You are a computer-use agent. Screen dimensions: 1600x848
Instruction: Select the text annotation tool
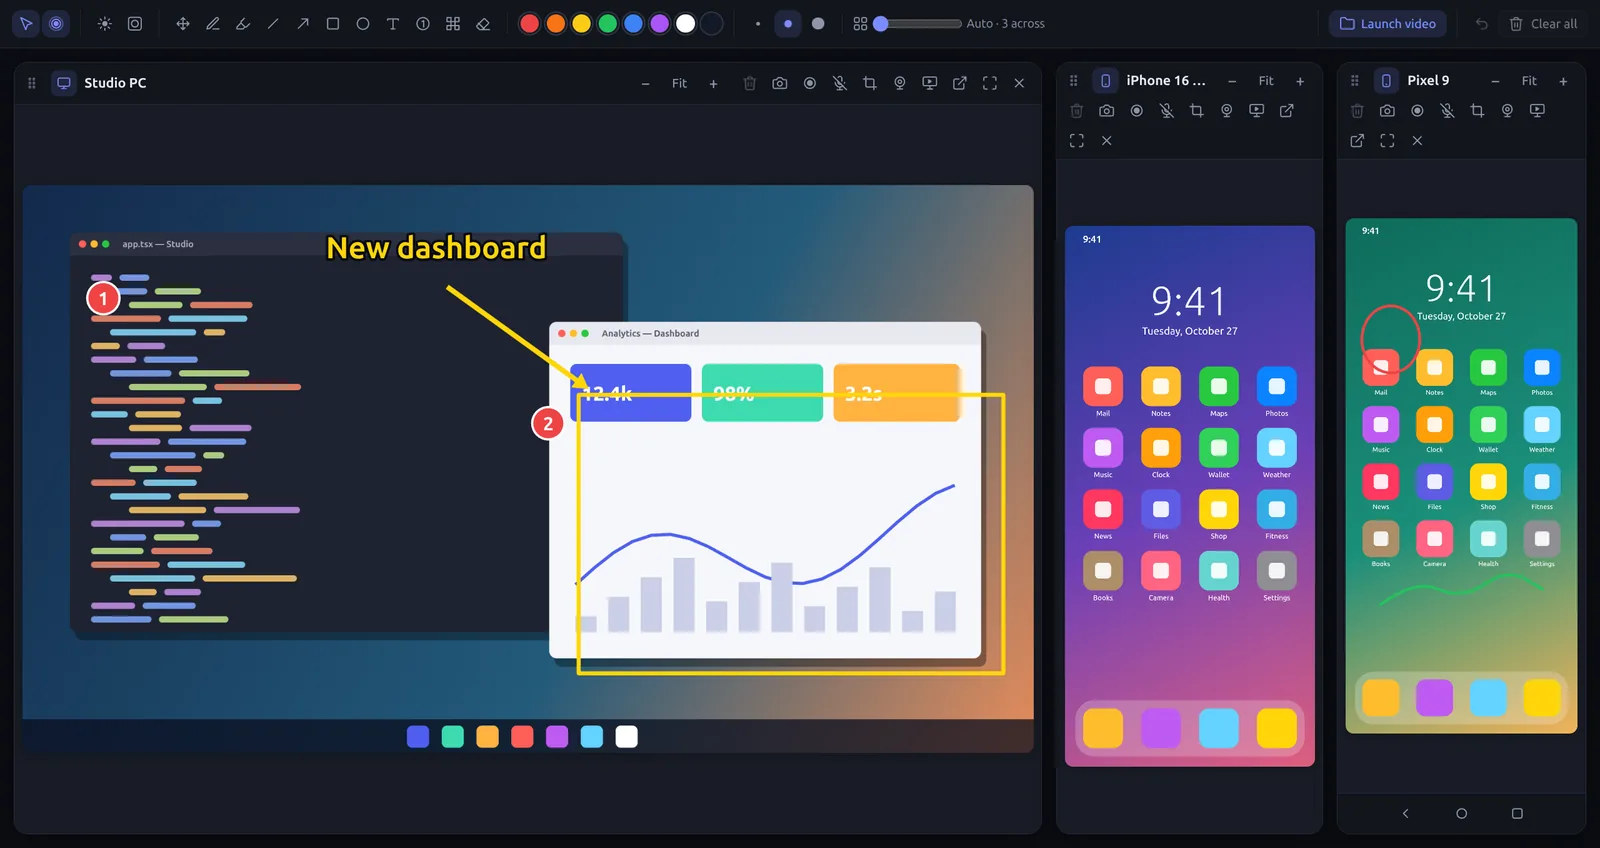coord(393,24)
